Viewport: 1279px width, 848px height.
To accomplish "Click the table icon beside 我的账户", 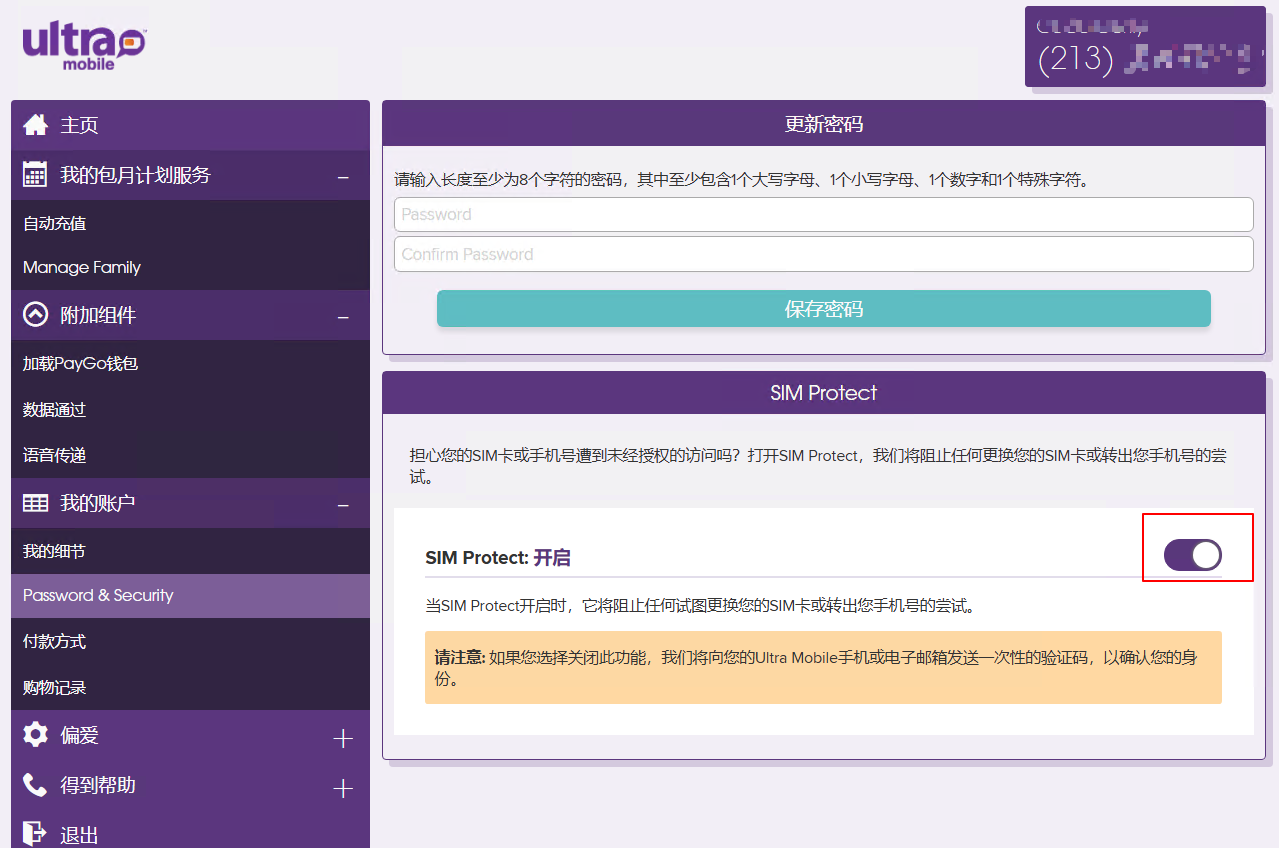I will (35, 503).
